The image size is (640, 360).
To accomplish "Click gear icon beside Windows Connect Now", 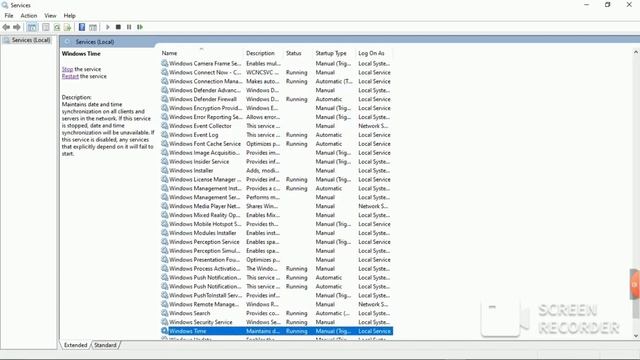I will pos(164,72).
